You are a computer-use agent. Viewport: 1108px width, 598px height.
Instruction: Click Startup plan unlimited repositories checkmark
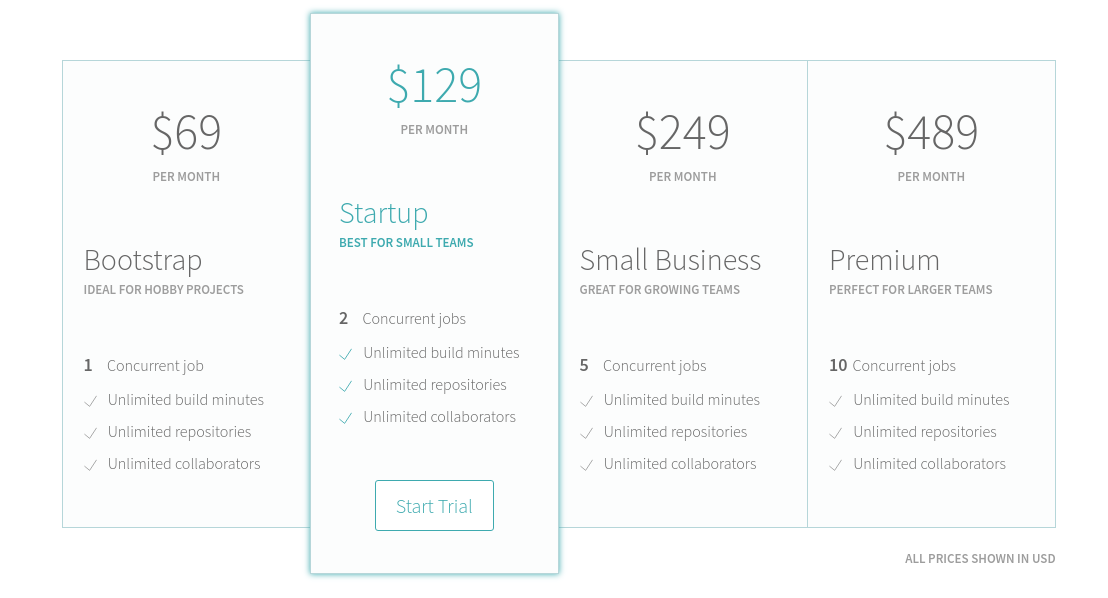pyautogui.click(x=346, y=386)
